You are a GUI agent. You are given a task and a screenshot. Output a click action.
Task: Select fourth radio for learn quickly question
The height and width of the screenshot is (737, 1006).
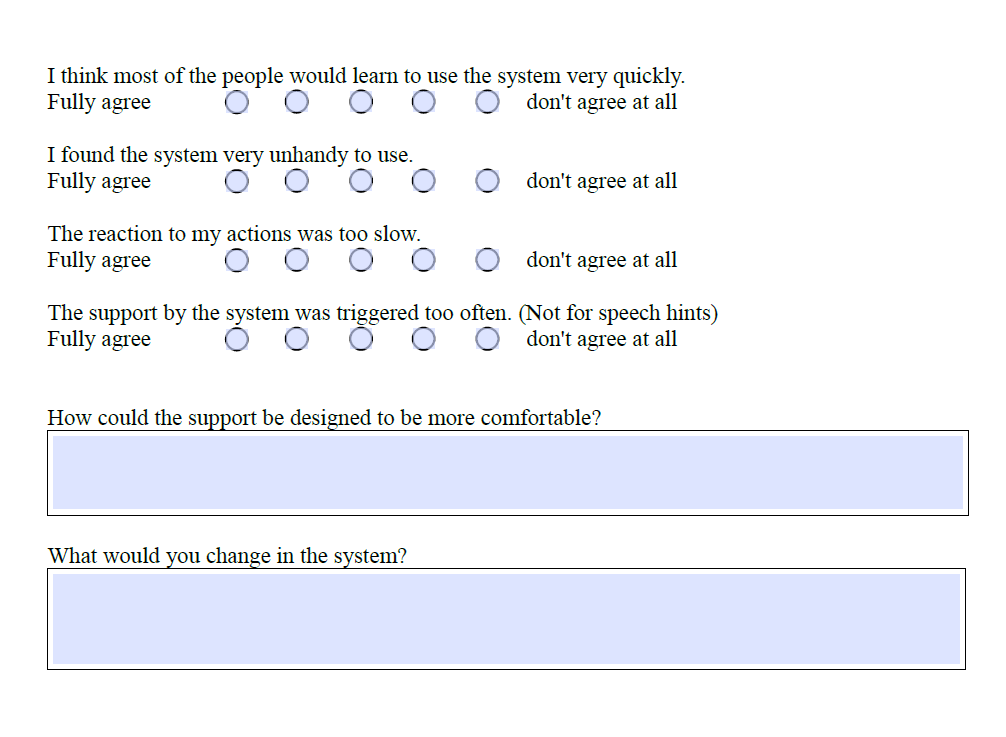(x=423, y=102)
